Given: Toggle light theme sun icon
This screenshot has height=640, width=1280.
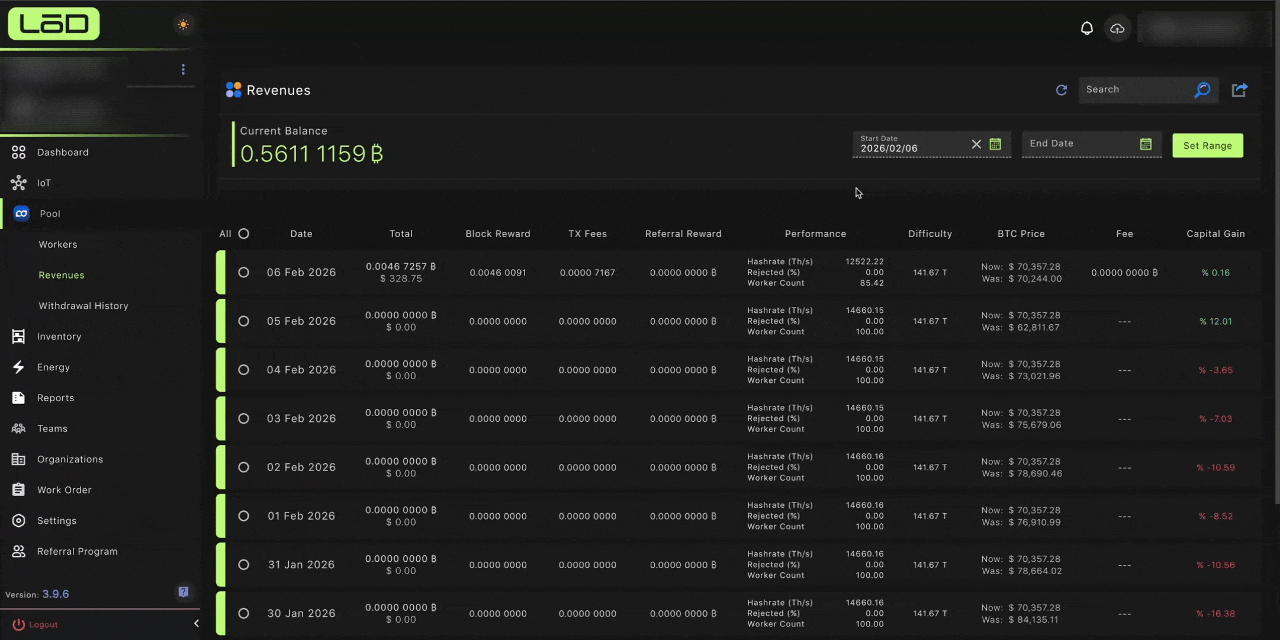Looking at the screenshot, I should (x=182, y=24).
